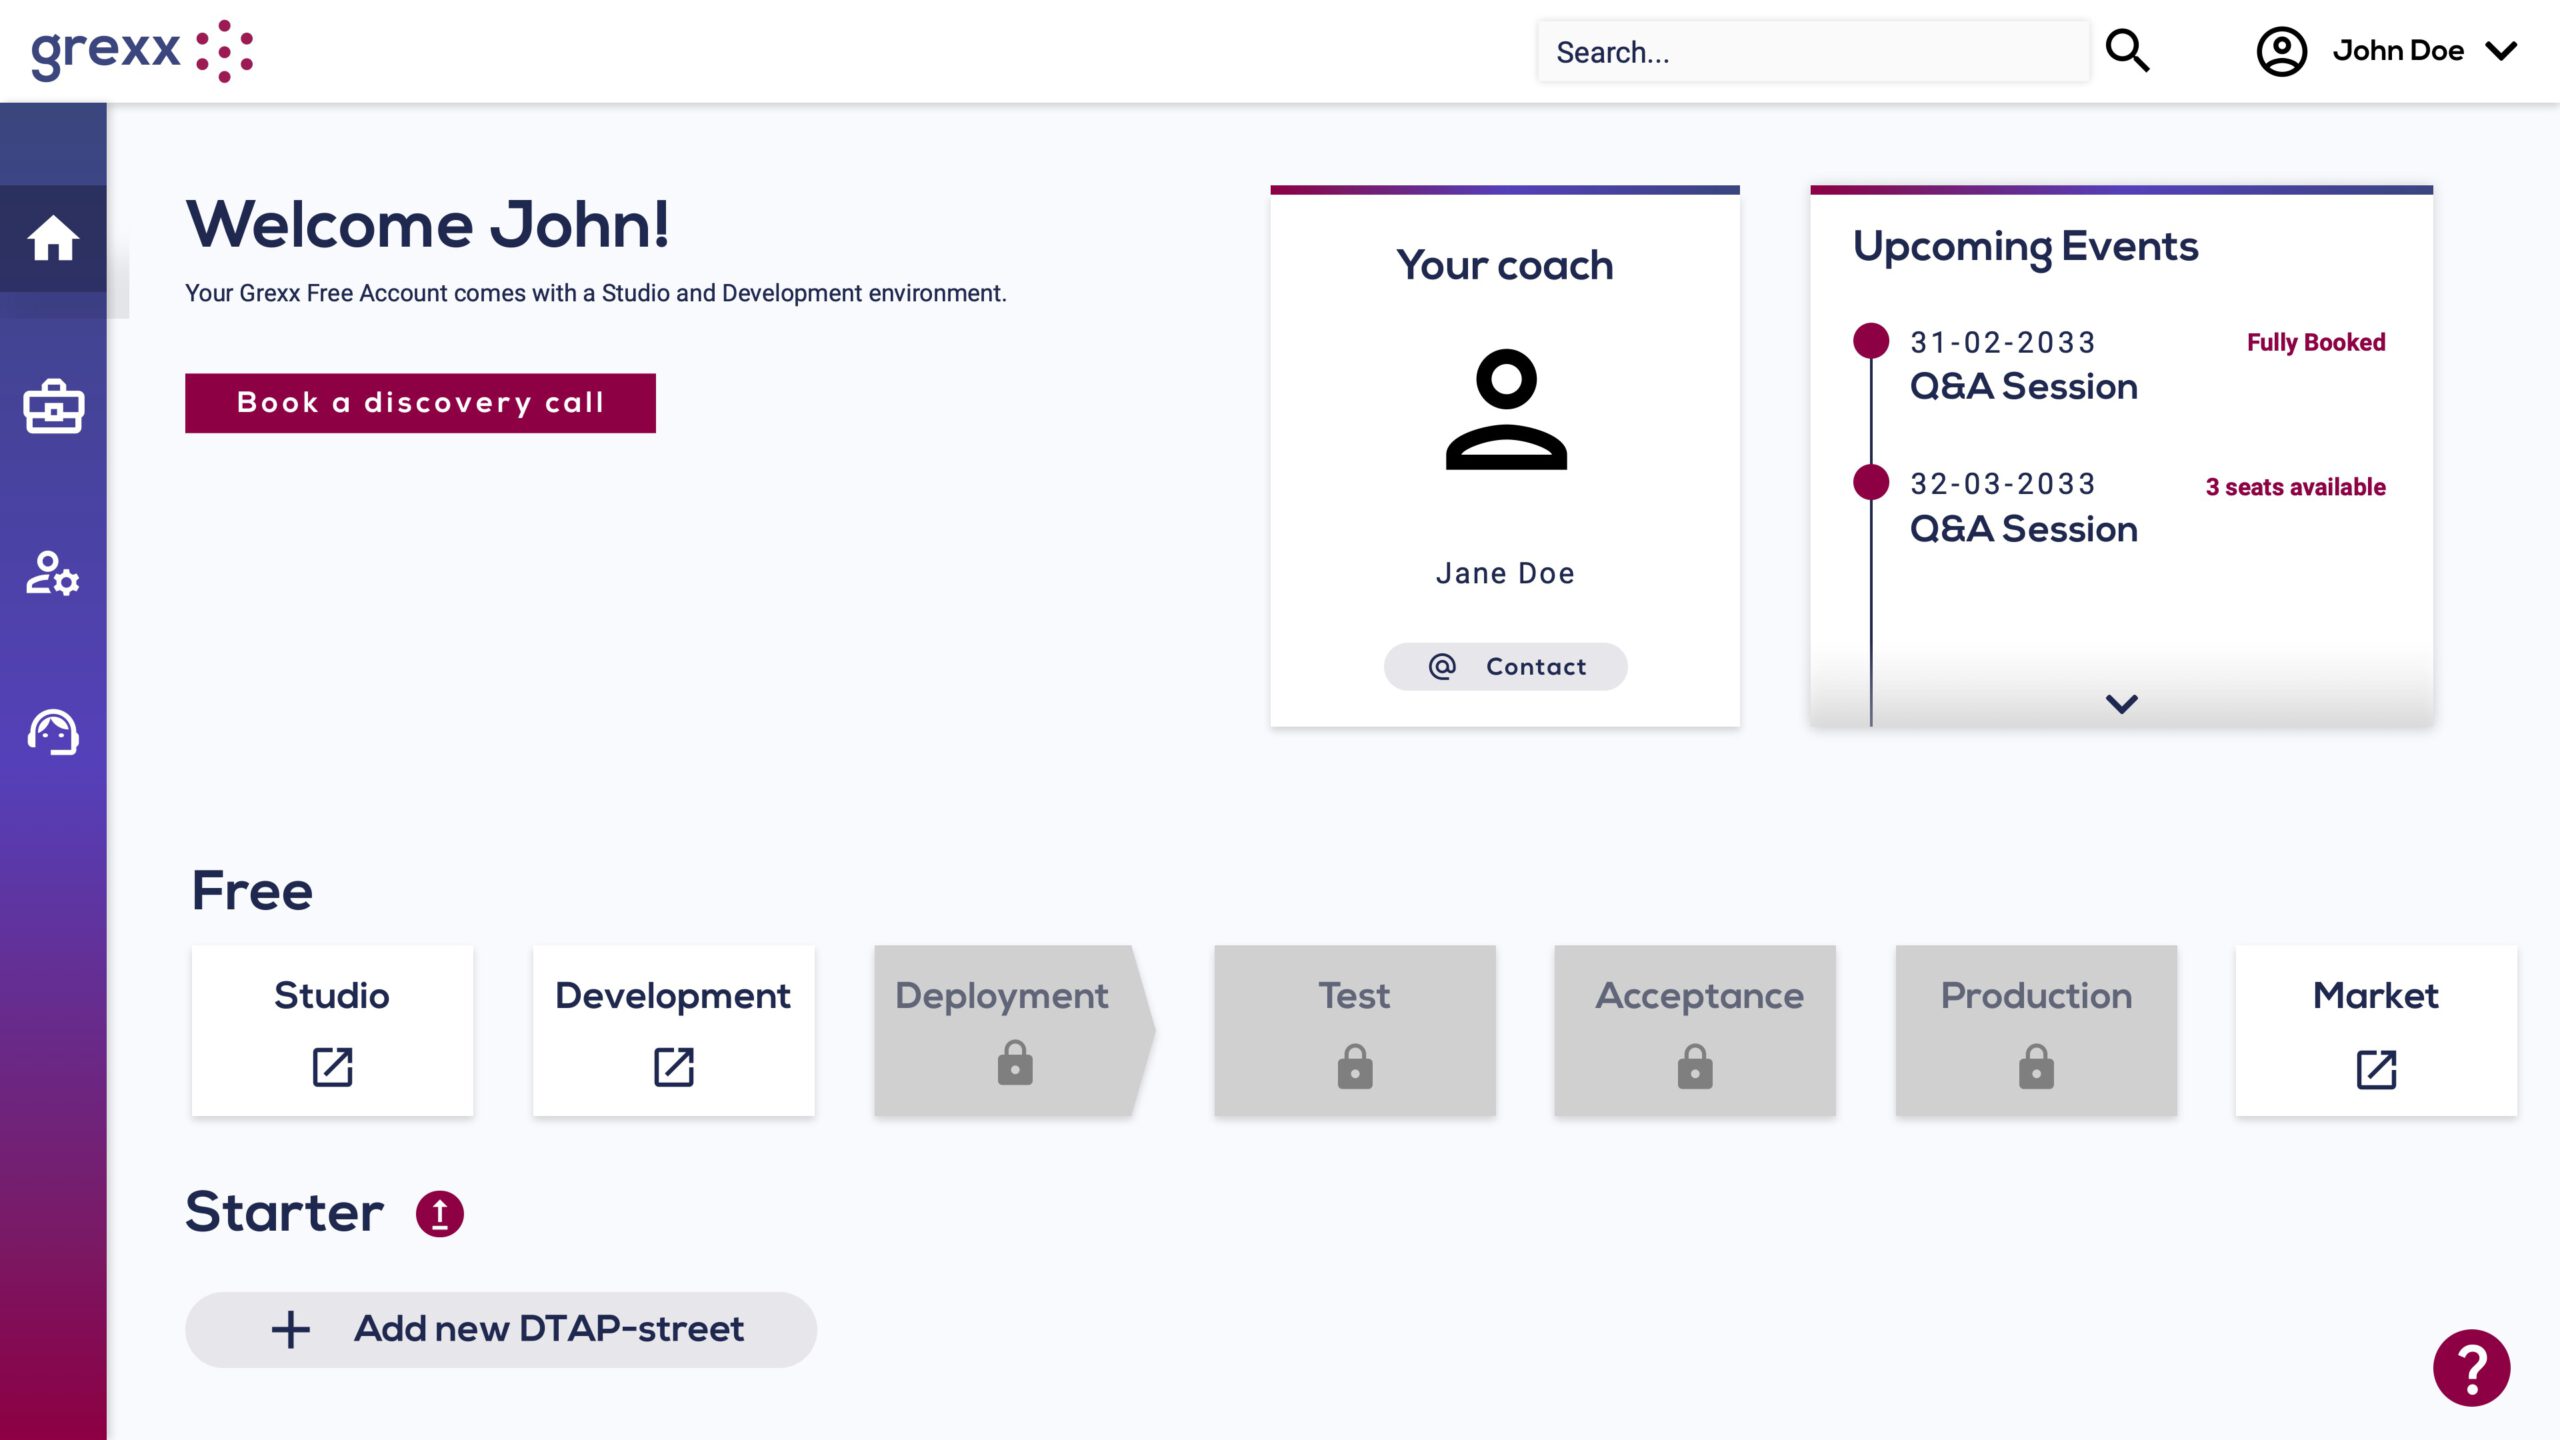Click Add new DTAP-street button

501,1329
